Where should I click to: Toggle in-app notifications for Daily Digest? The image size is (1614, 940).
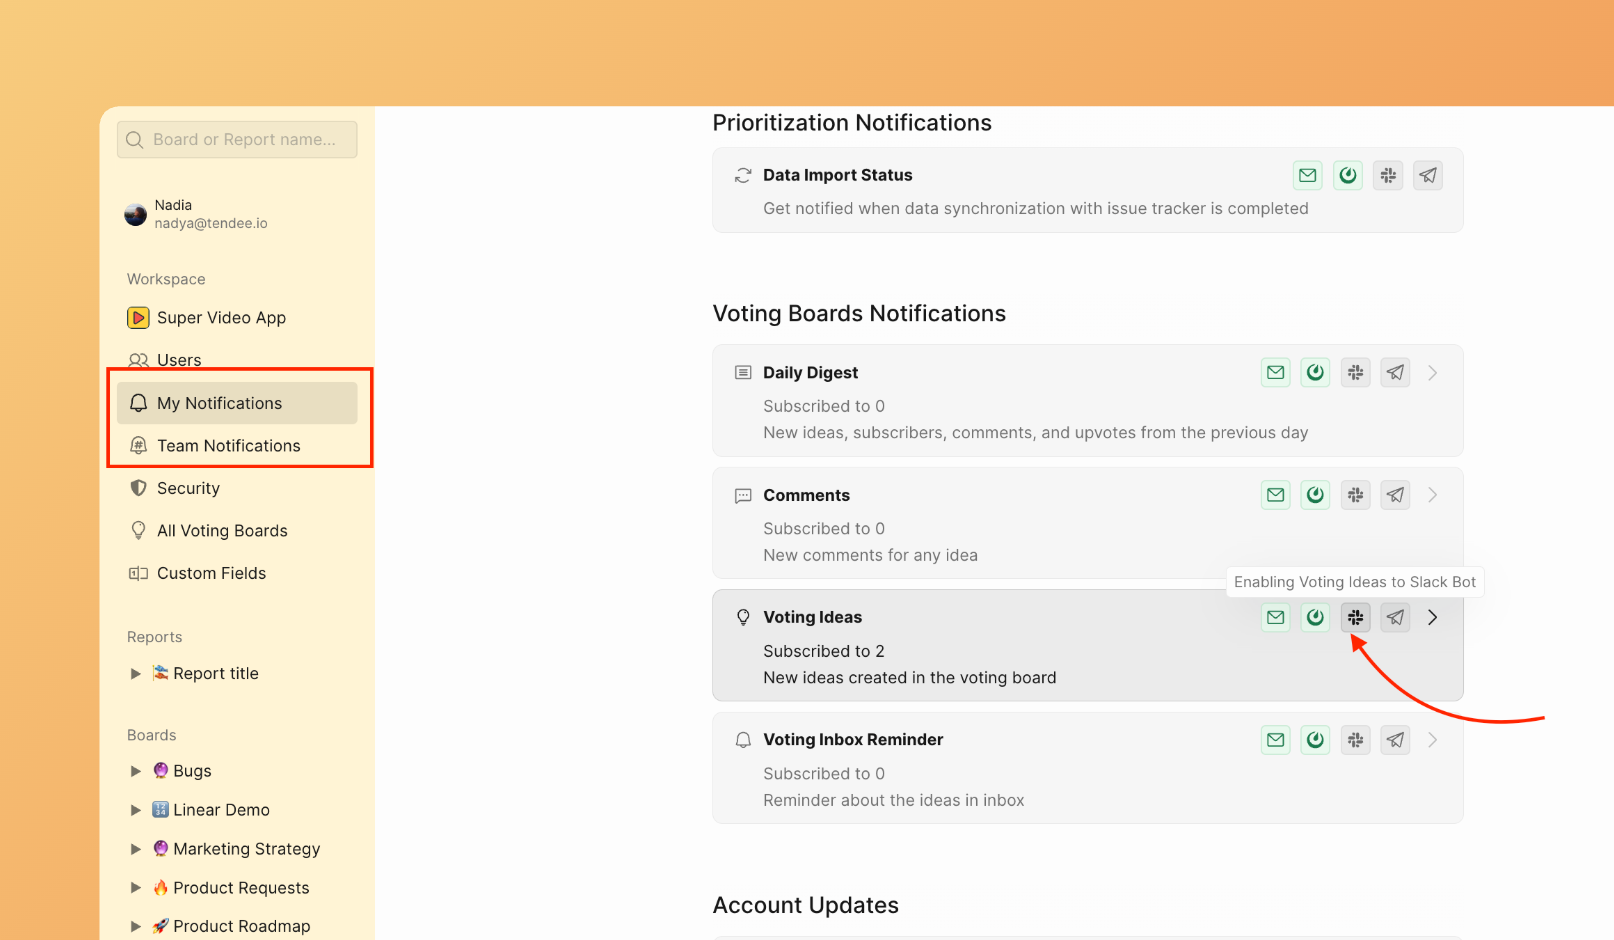click(x=1315, y=372)
